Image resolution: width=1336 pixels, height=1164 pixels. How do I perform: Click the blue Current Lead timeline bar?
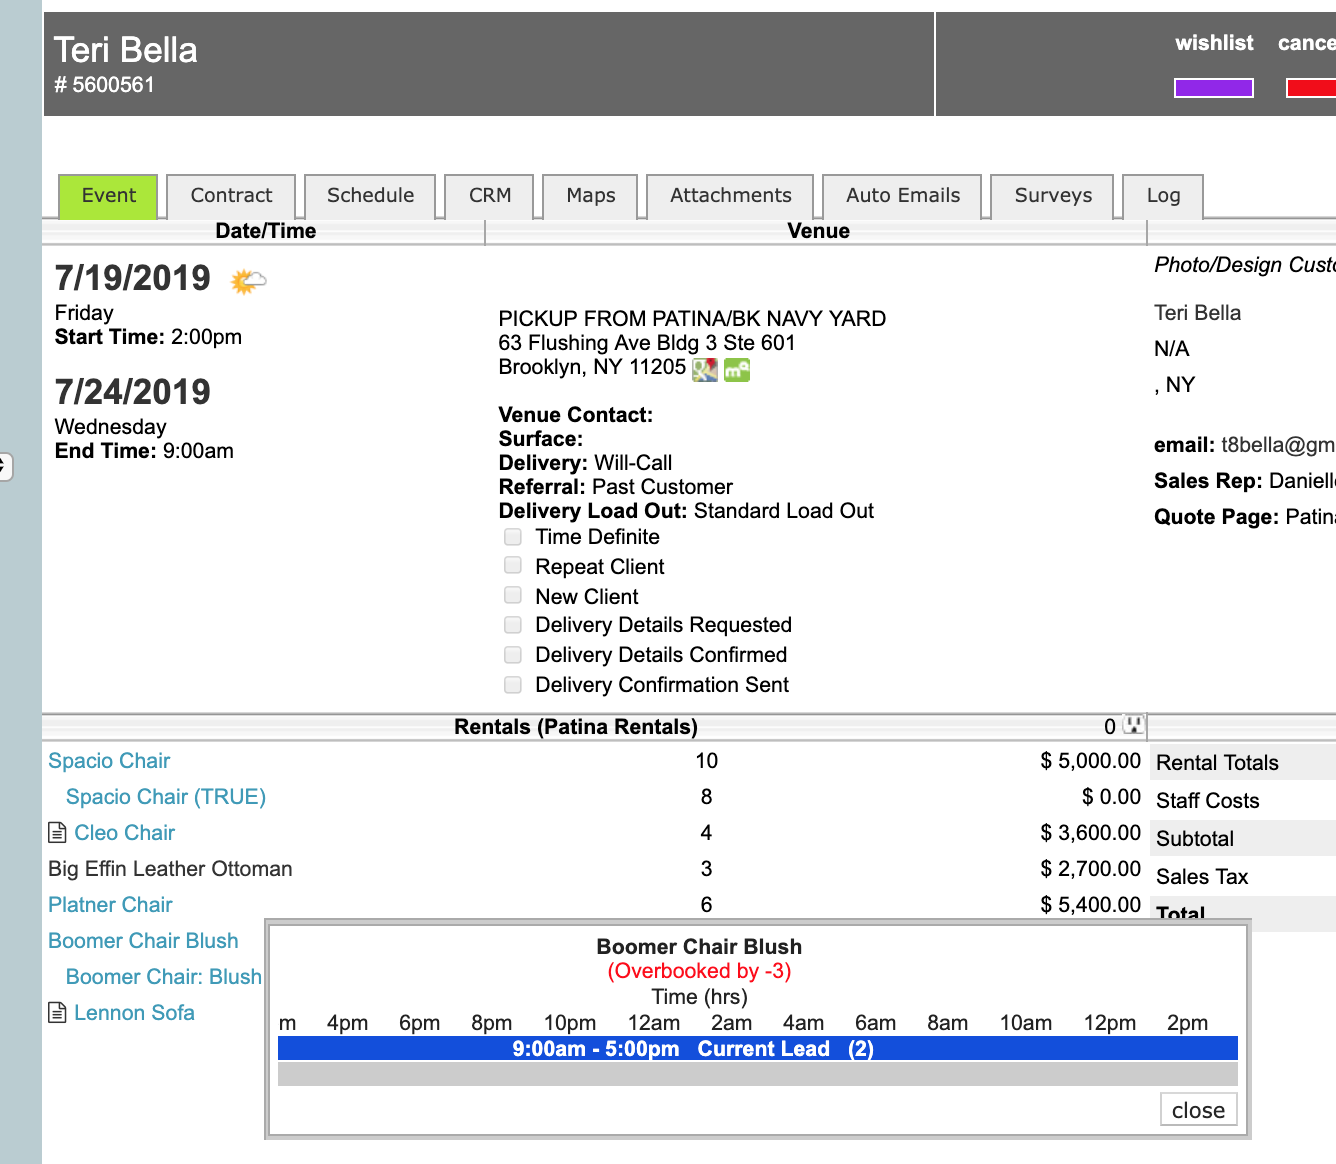pyautogui.click(x=757, y=1048)
